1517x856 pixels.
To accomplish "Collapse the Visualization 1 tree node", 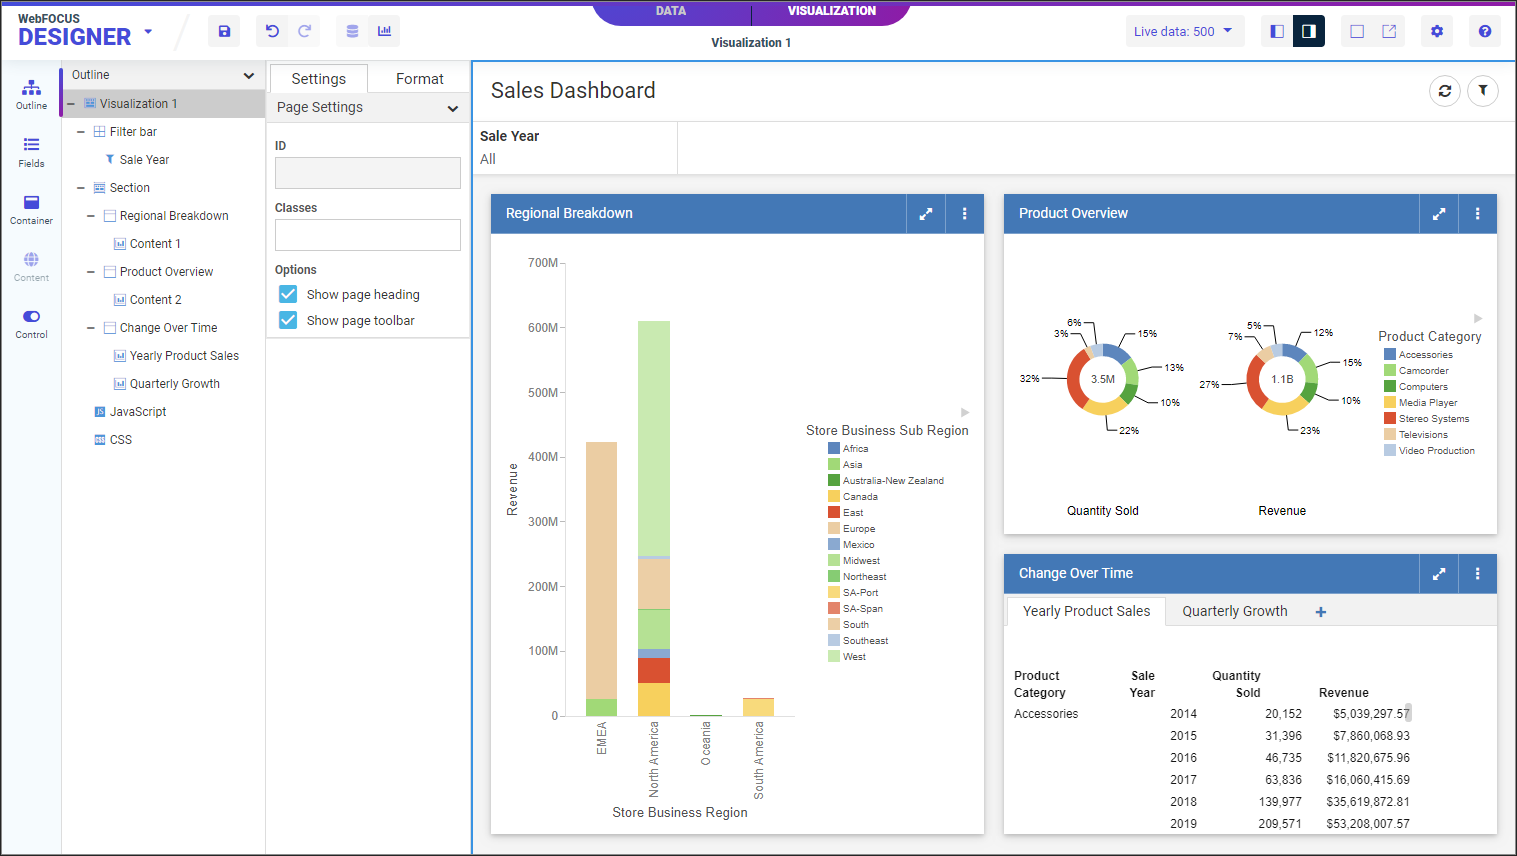I will point(69,103).
